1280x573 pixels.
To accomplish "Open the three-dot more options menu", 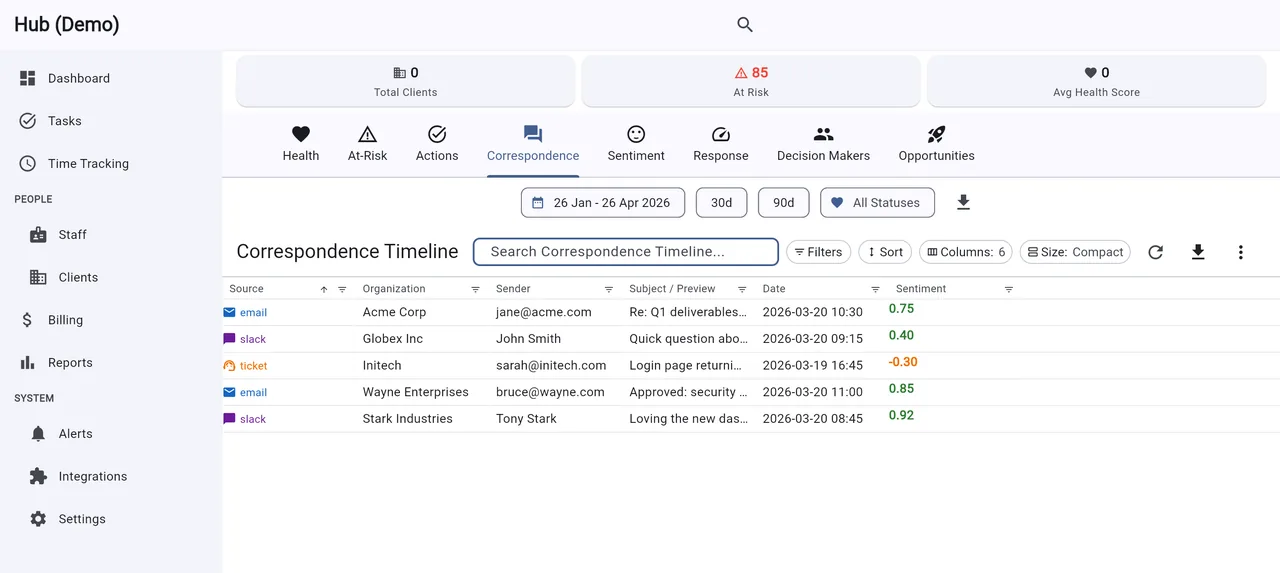I will pos(1240,252).
